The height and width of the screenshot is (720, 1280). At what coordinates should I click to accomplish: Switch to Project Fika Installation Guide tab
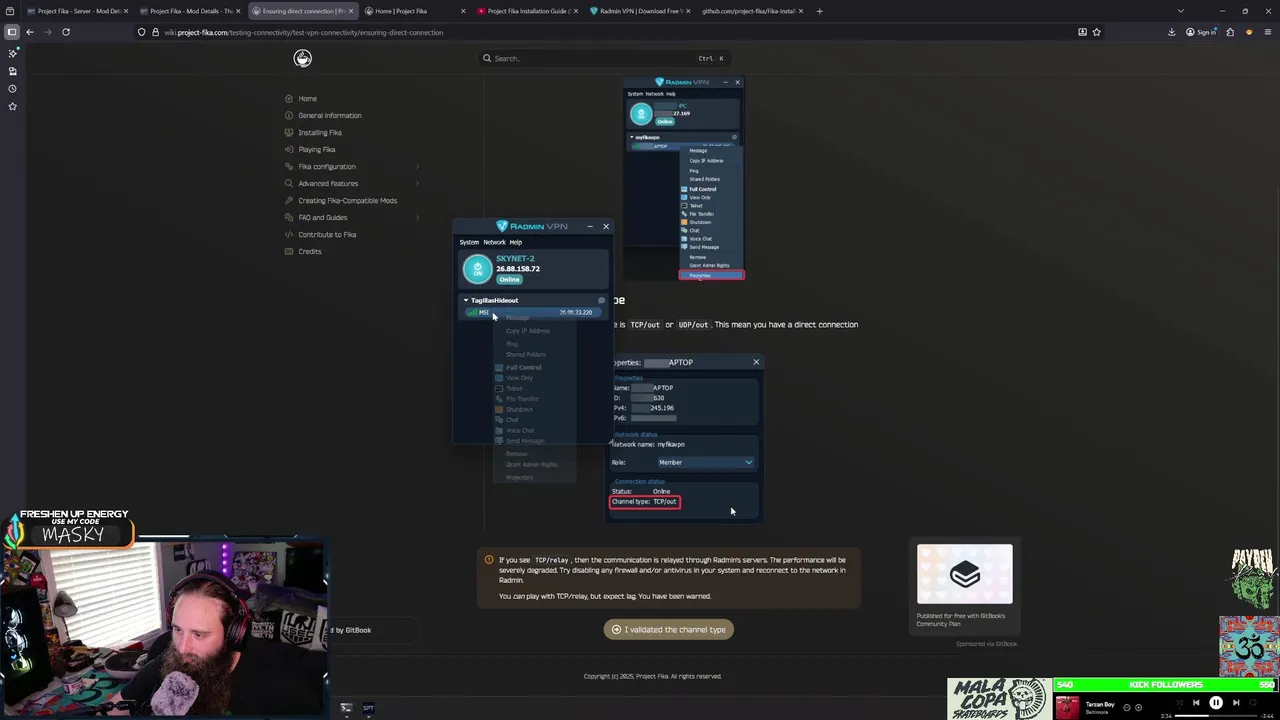click(x=528, y=11)
